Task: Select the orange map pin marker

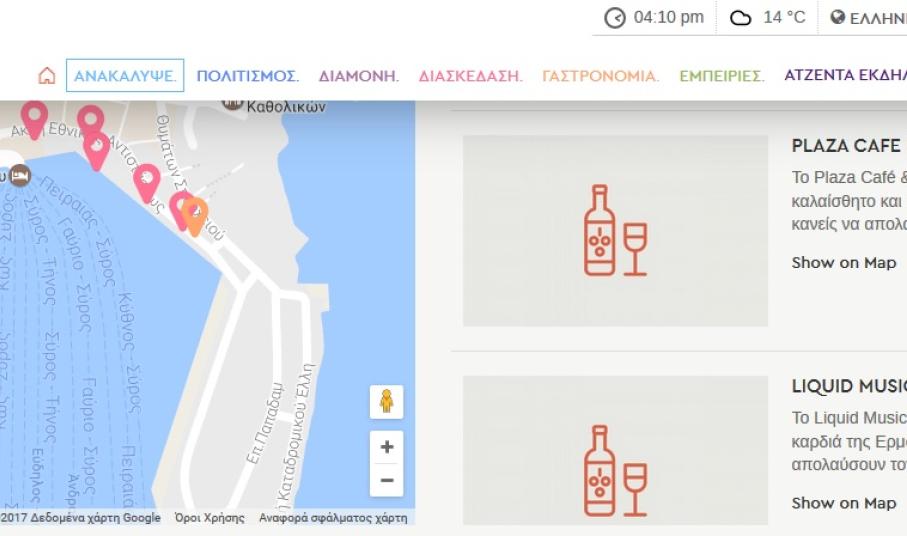Action: point(195,214)
